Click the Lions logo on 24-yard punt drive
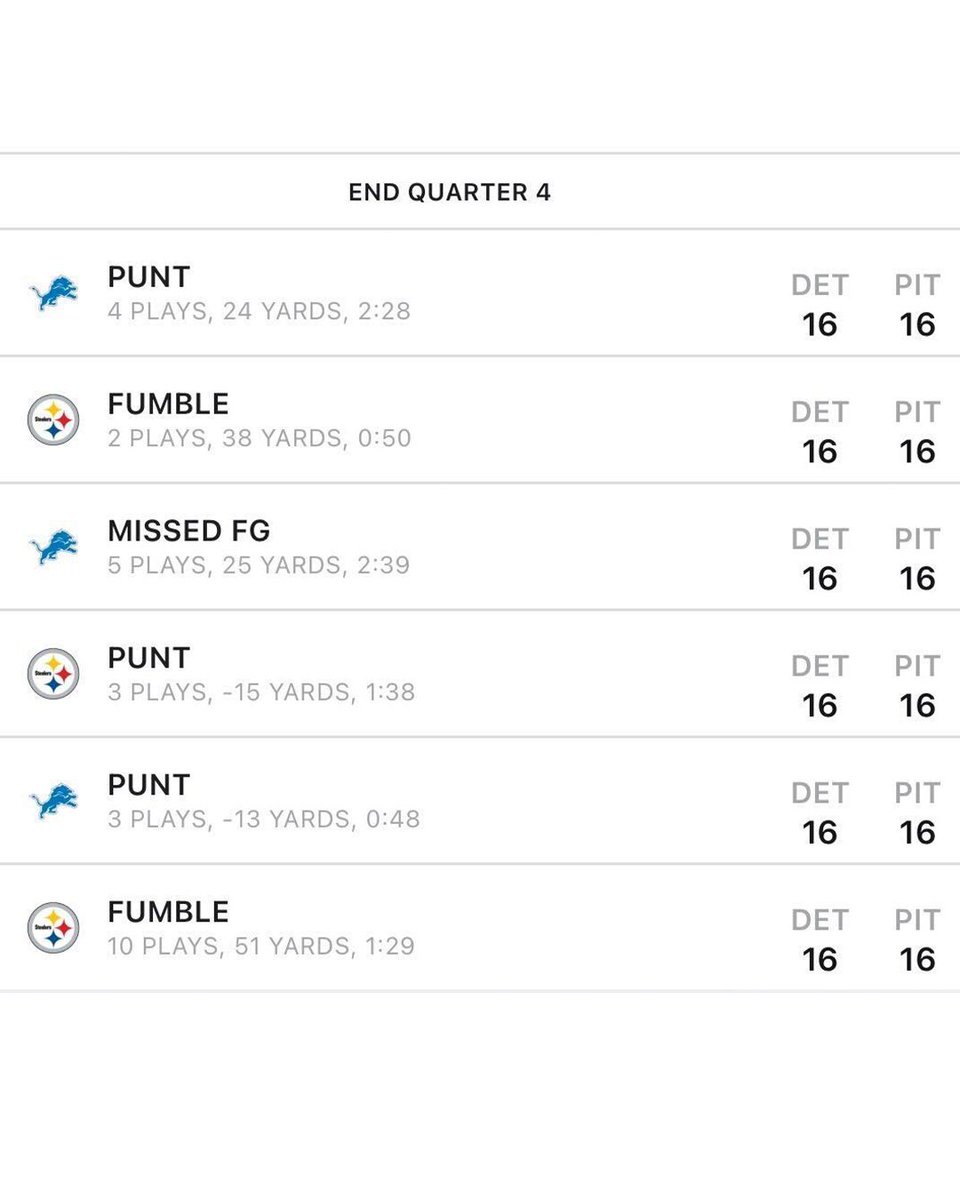 click(53, 293)
